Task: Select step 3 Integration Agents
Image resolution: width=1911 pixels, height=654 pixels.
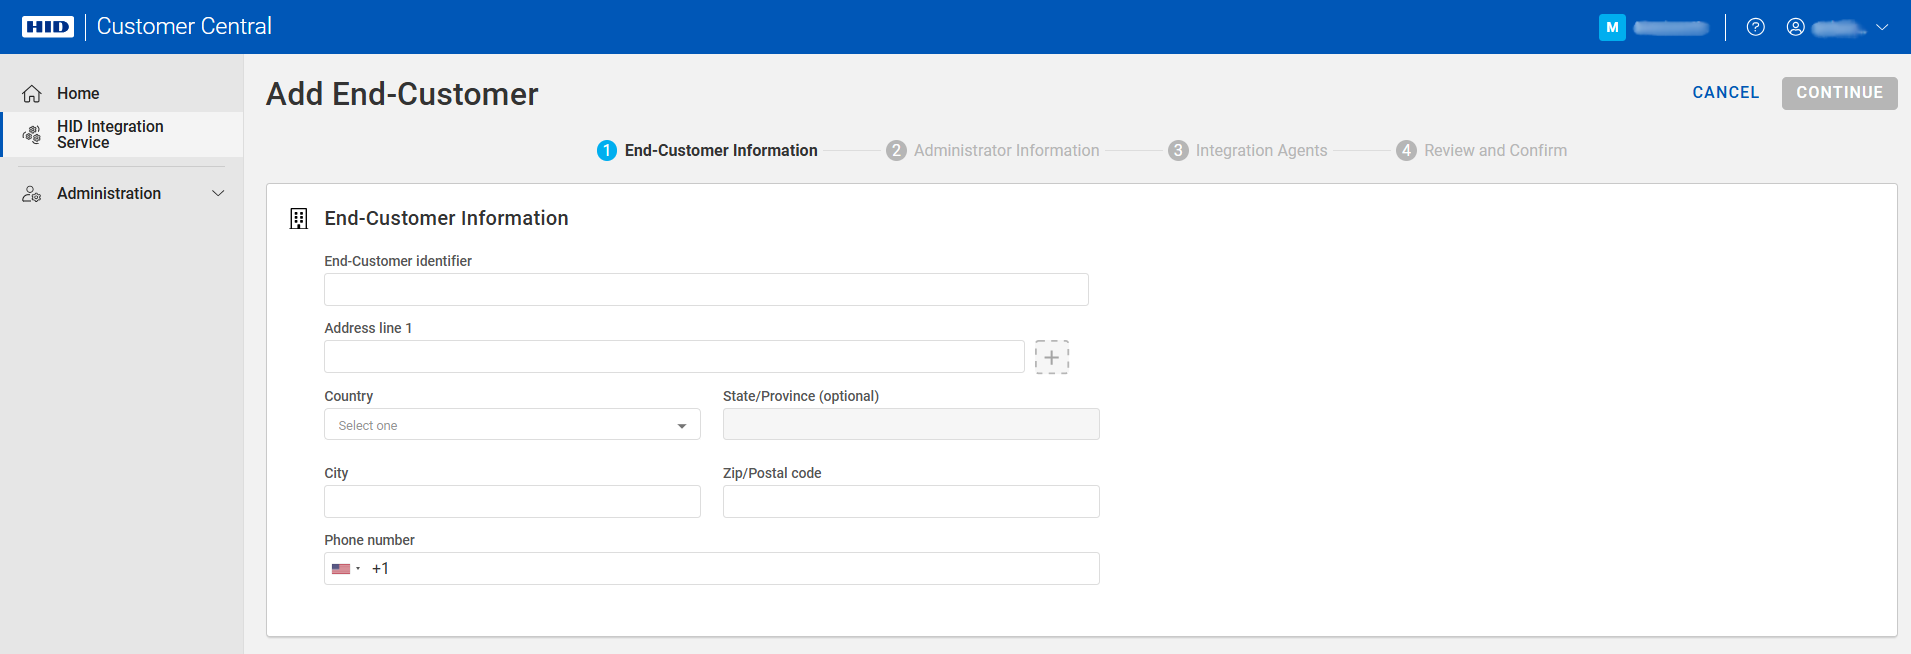Action: tap(1248, 150)
